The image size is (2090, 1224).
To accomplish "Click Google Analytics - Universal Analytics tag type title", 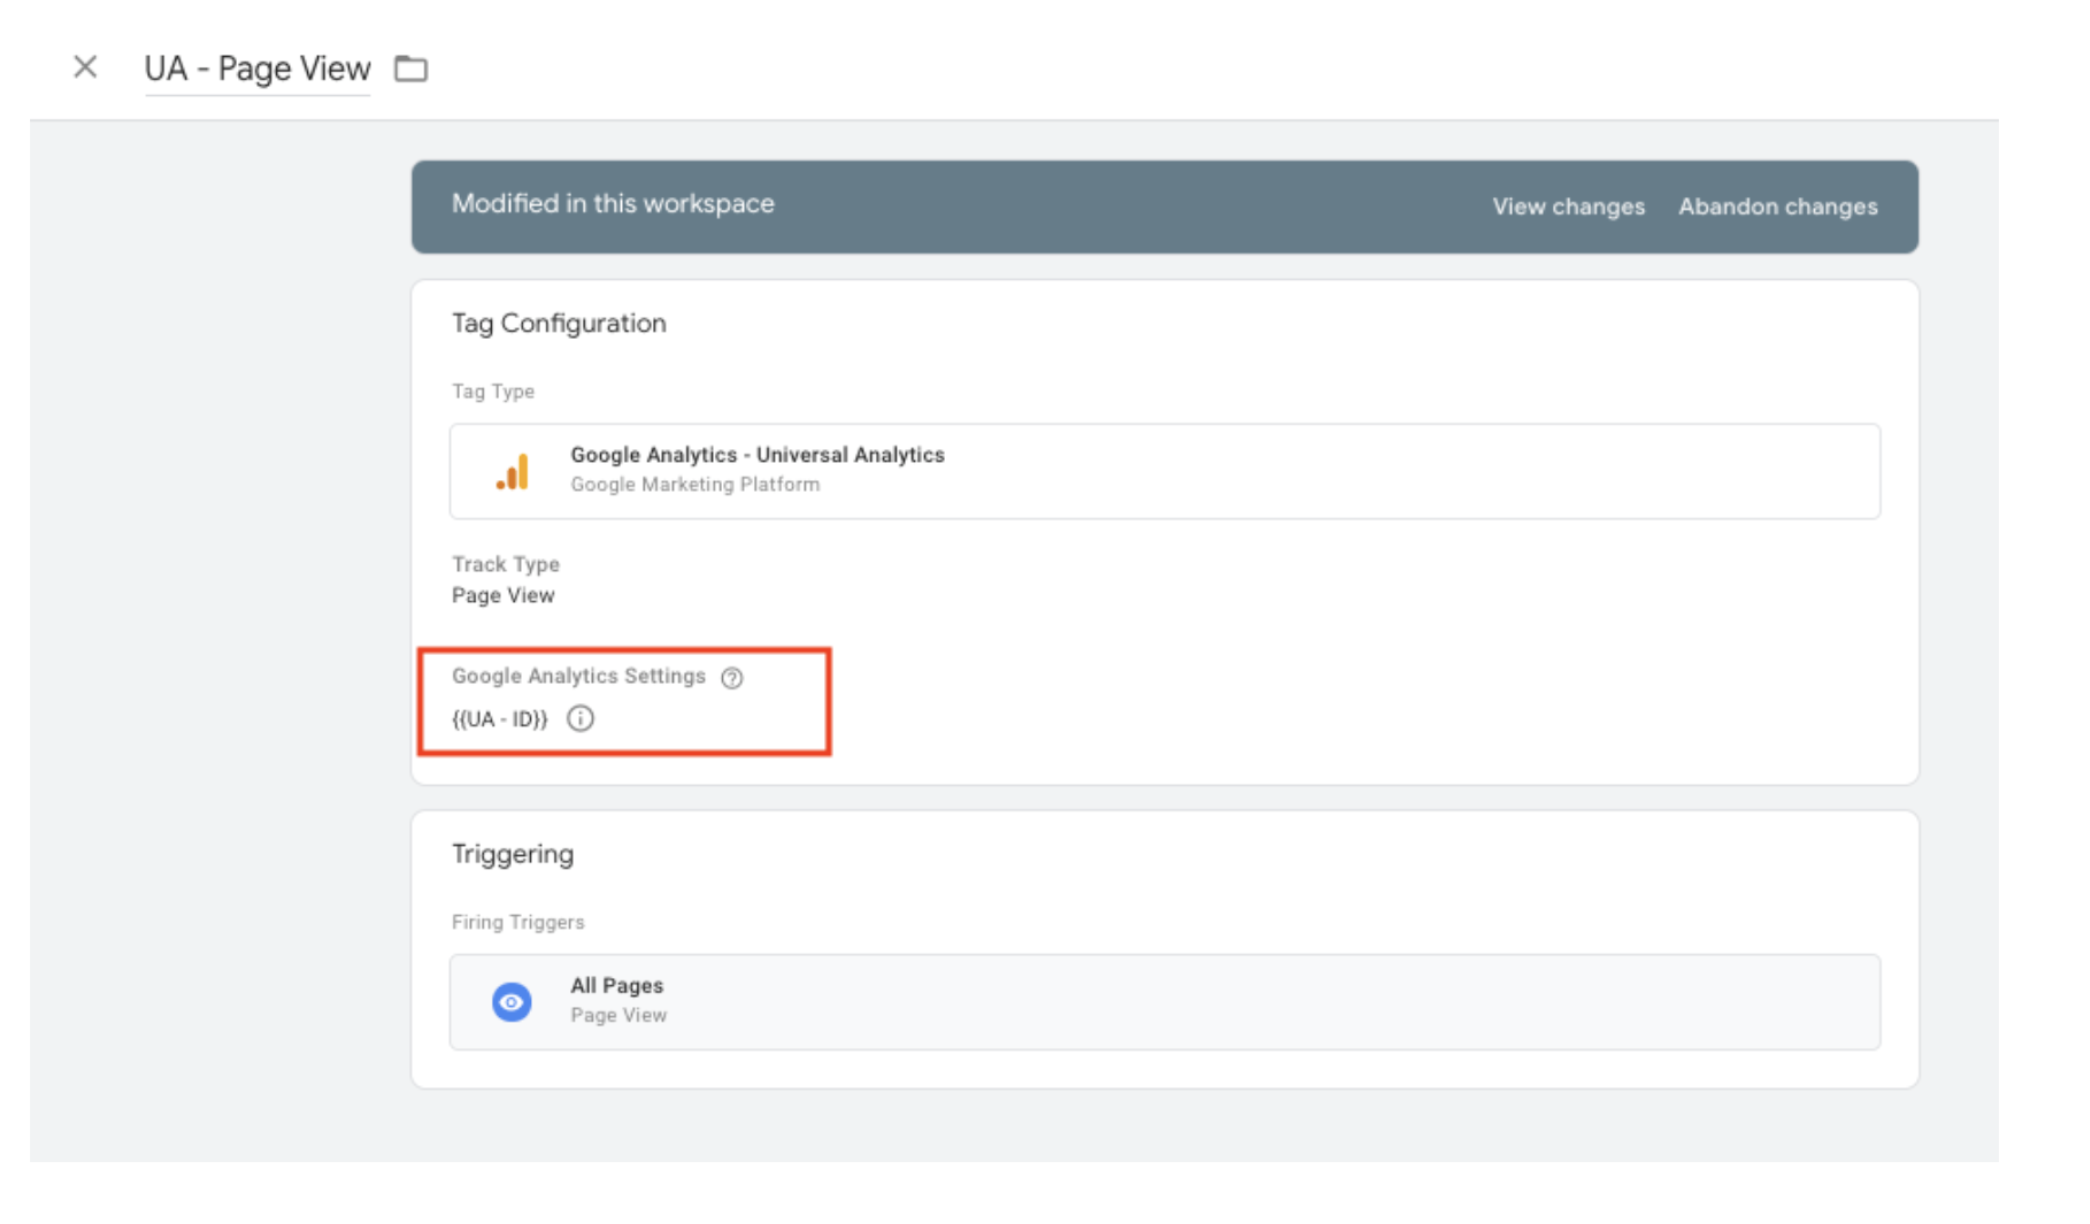I will (757, 455).
